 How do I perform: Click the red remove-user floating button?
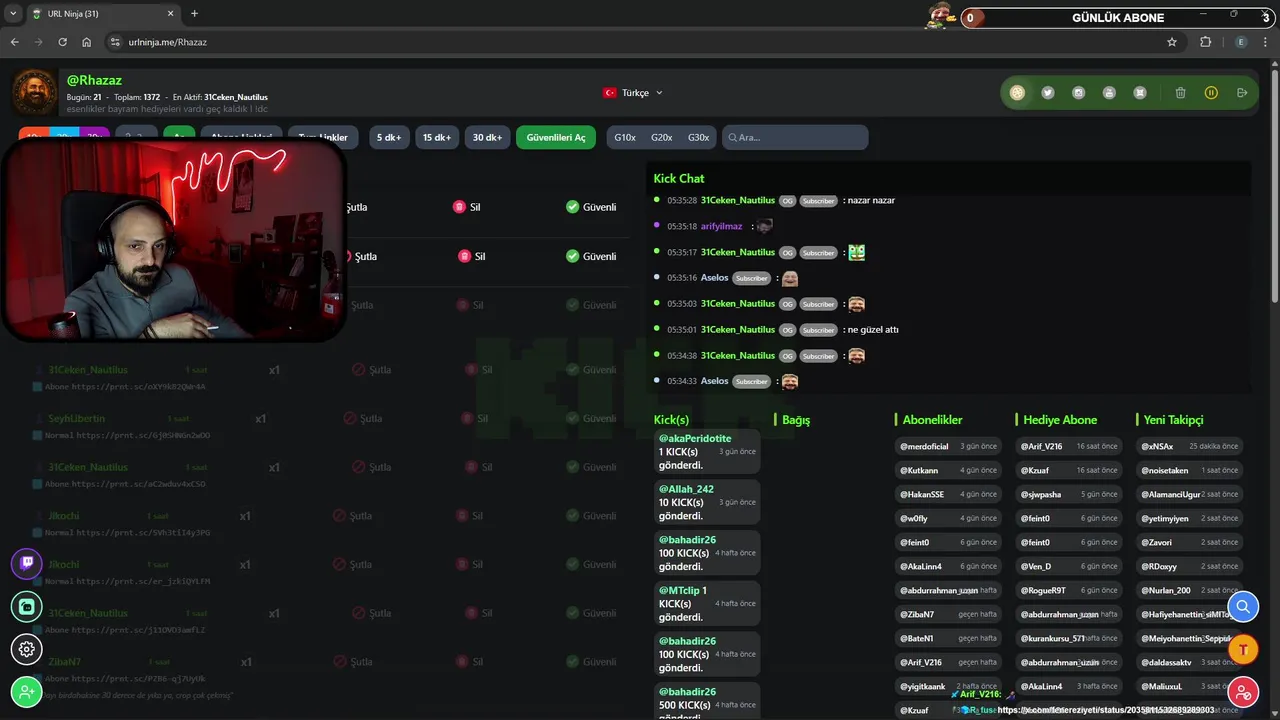[1243, 692]
